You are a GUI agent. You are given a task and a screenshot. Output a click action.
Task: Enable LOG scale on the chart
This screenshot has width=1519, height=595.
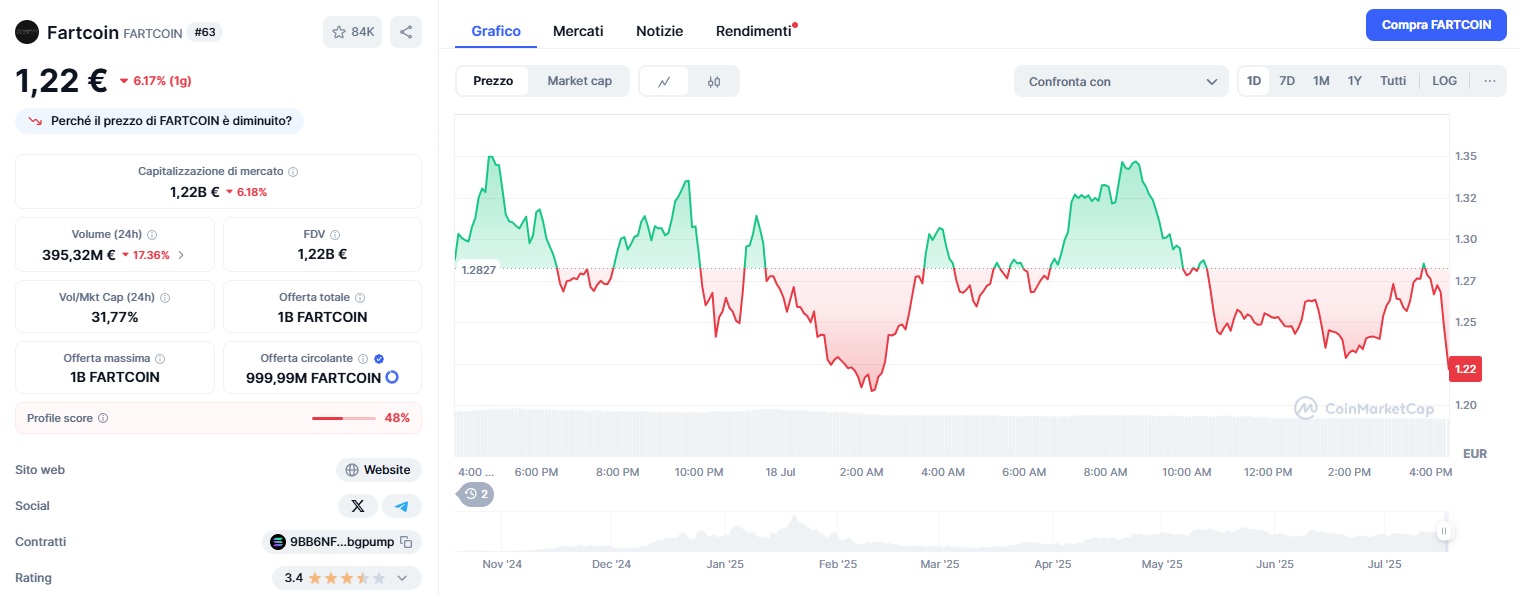(1444, 80)
